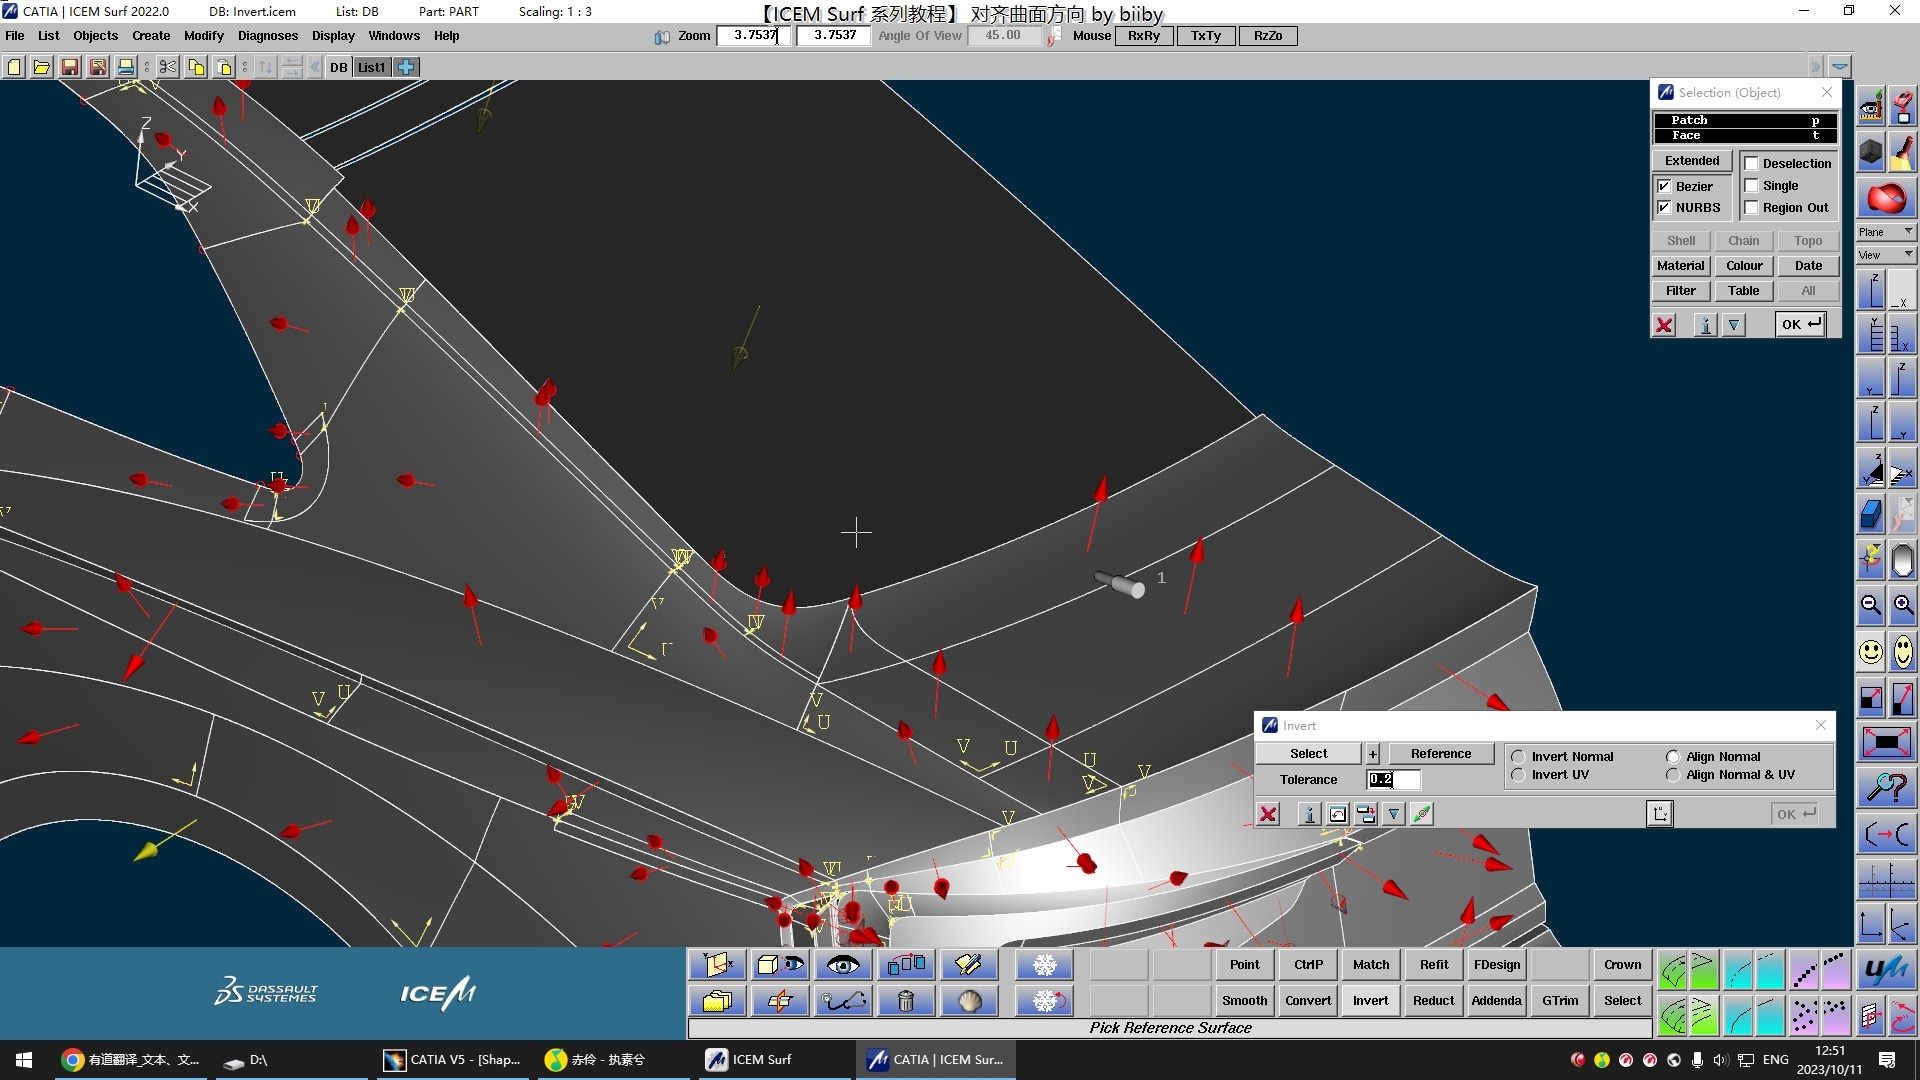1920x1080 pixels.
Task: Click the Save As floppy-with-pencil icon
Action: [x=98, y=67]
